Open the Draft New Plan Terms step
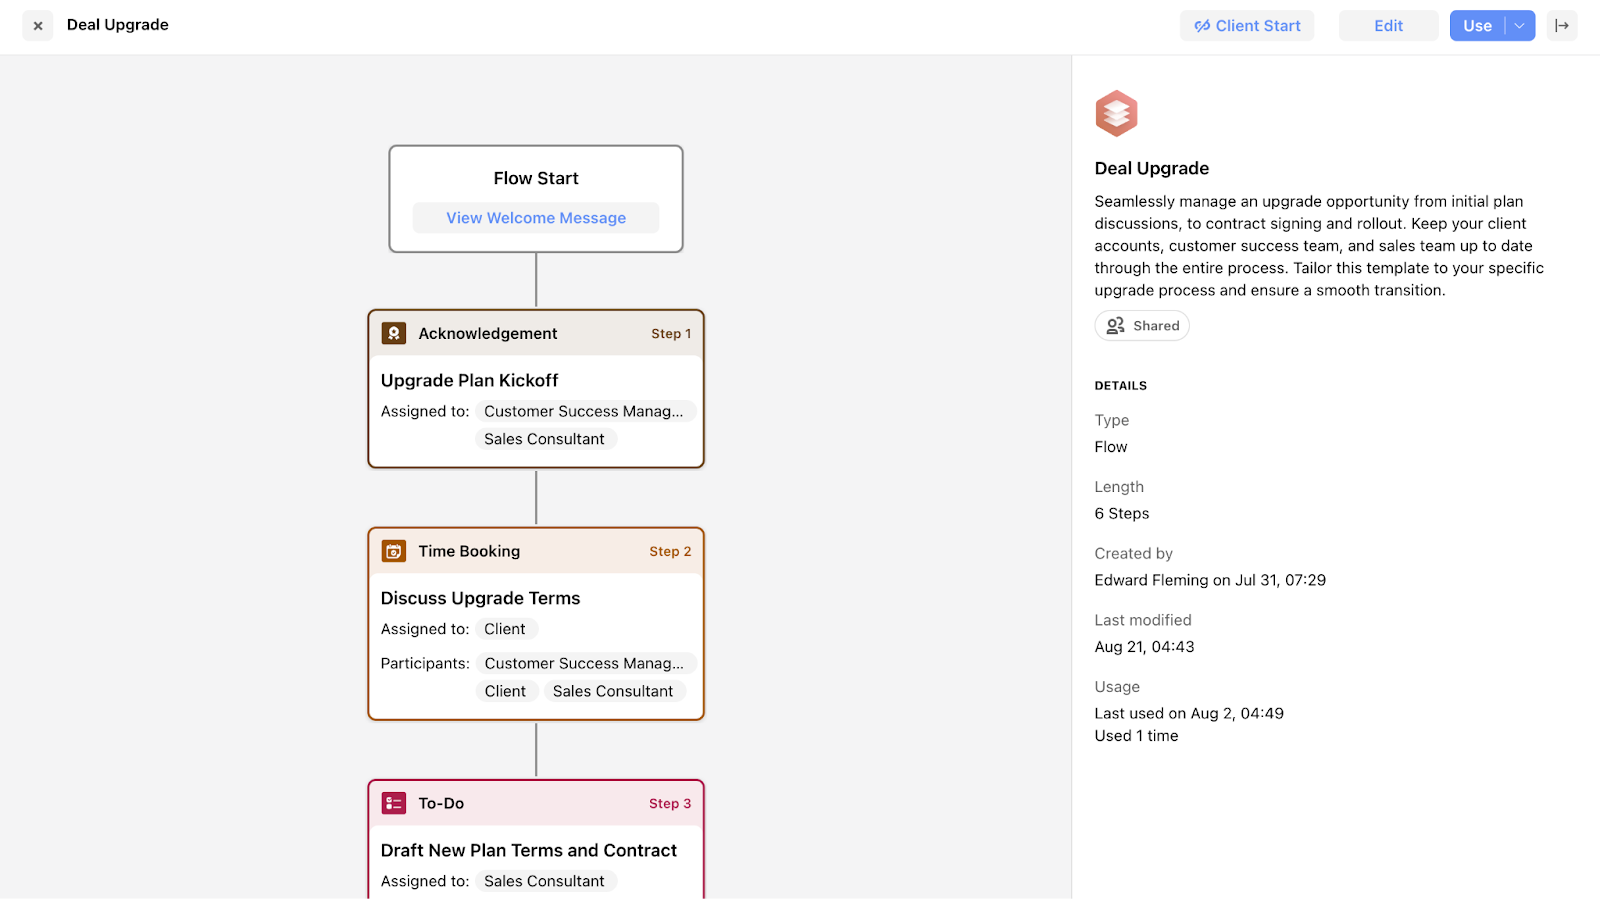1600x899 pixels. point(528,850)
